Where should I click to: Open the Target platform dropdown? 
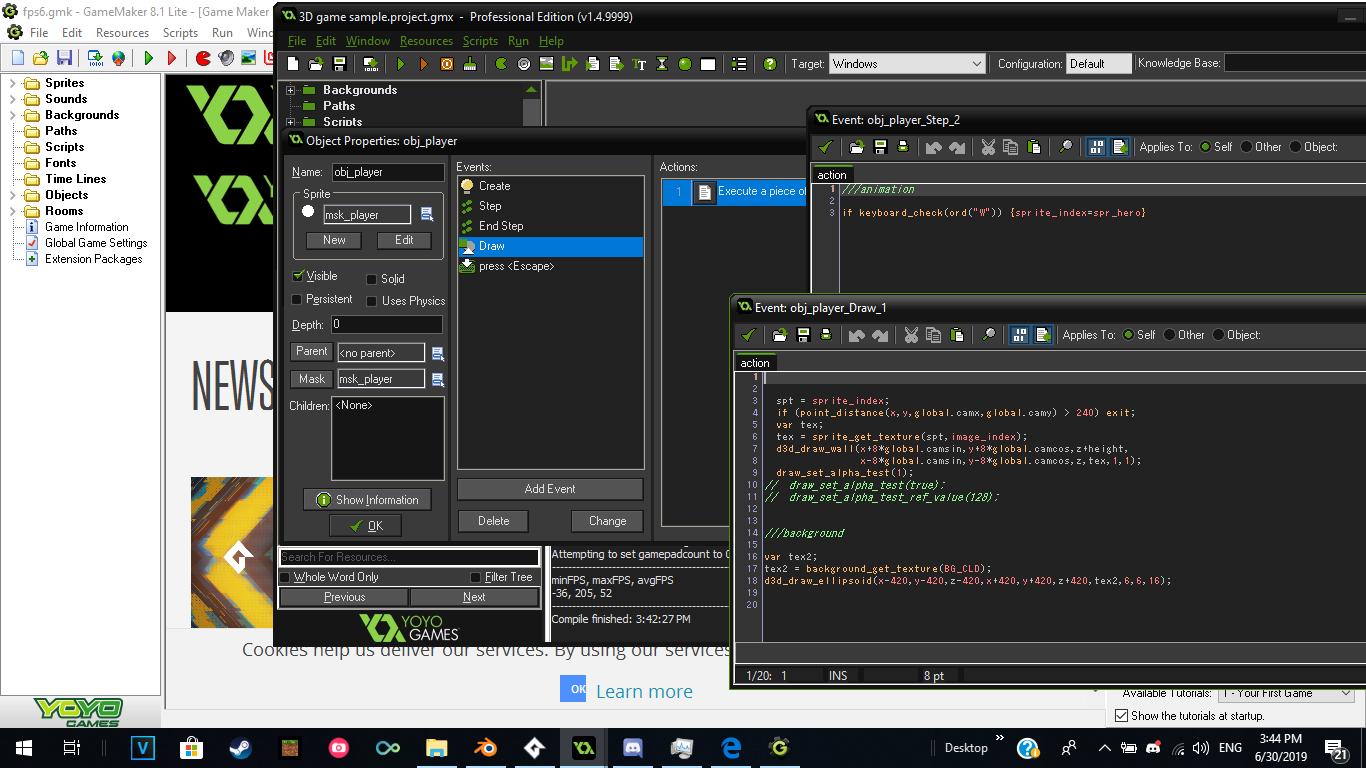[907, 64]
